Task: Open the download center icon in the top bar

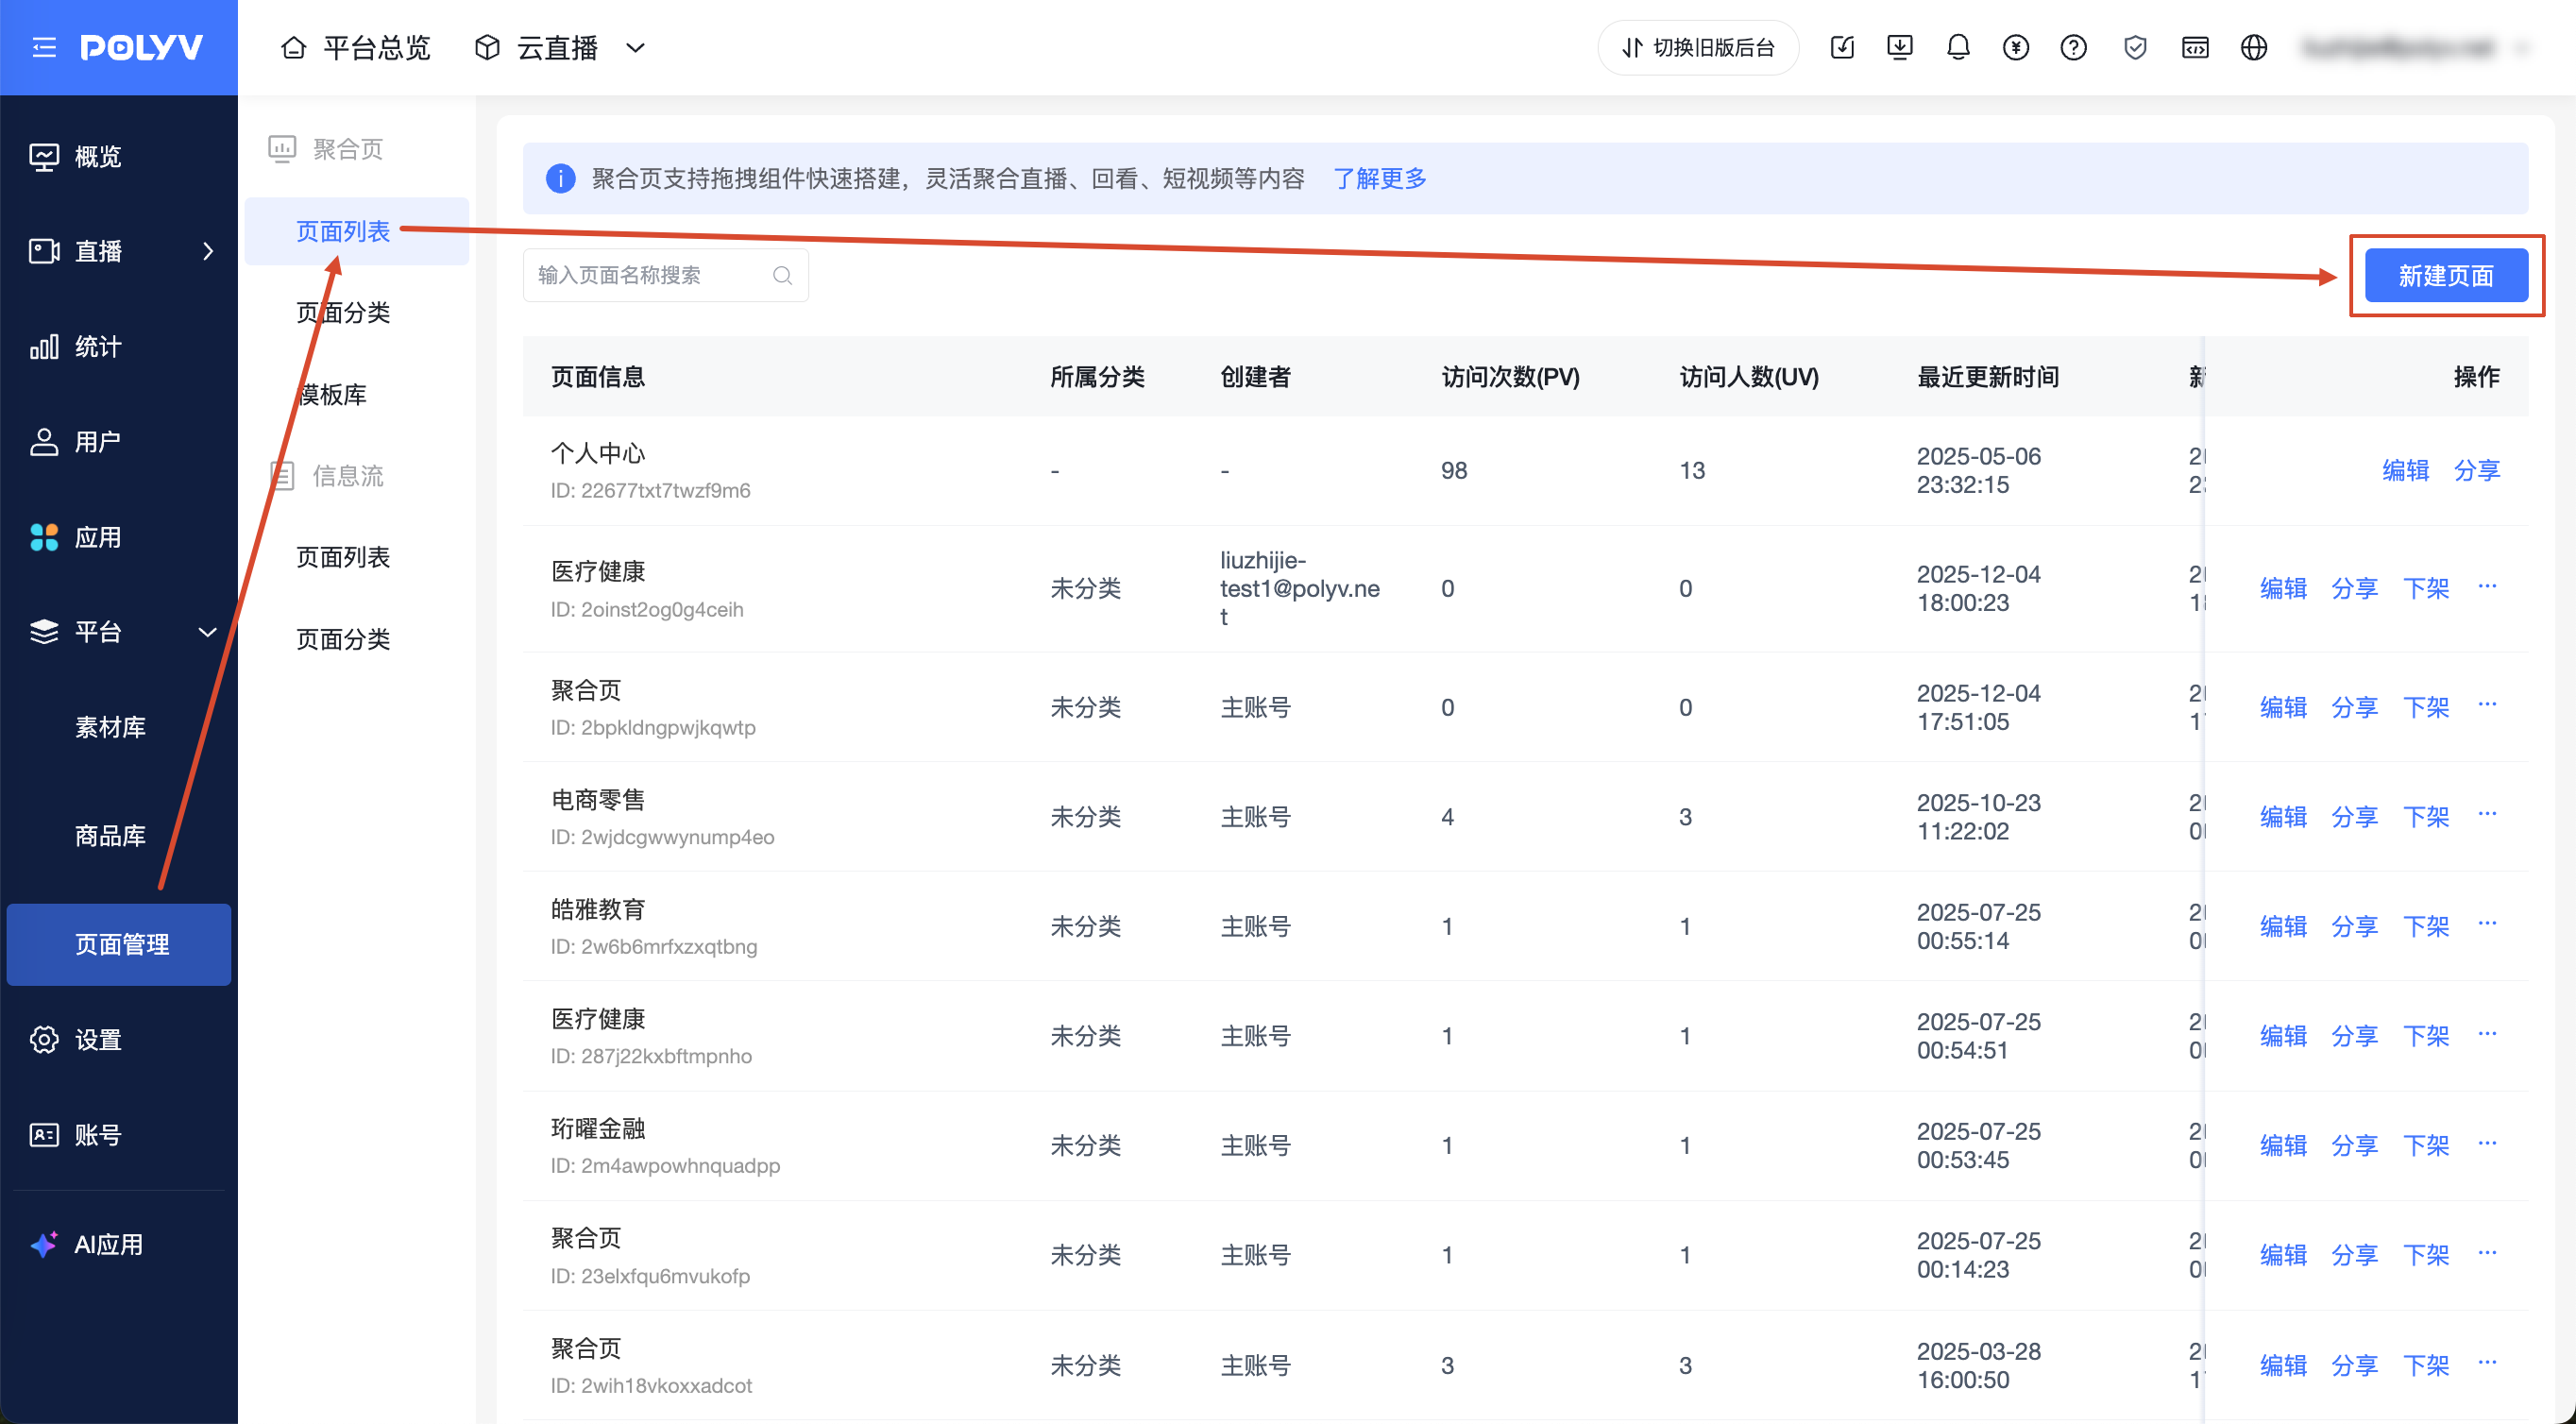Action: [x=1900, y=47]
